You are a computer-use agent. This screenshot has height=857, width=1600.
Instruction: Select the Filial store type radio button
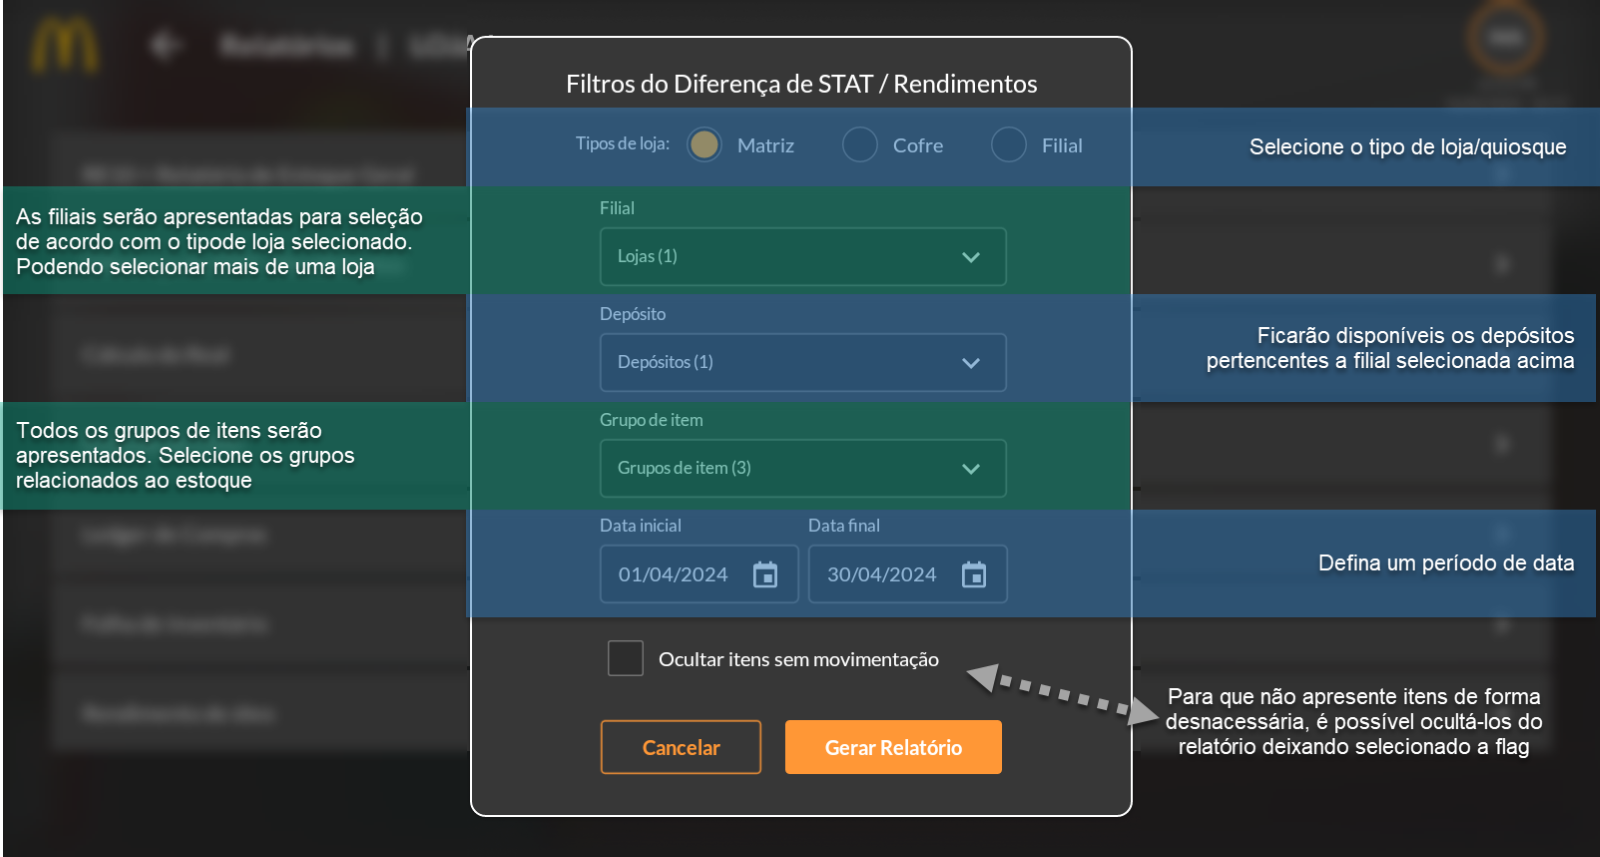coord(1009,145)
